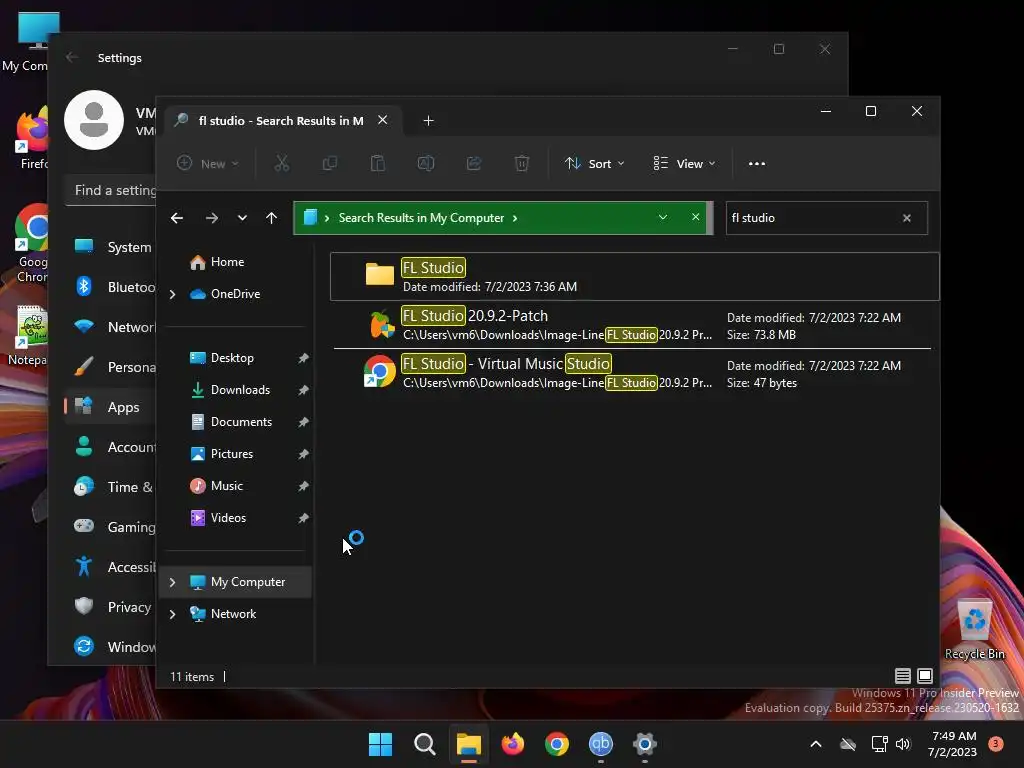Click Find a setting search box
This screenshot has width=1024, height=768.
pyautogui.click(x=111, y=190)
